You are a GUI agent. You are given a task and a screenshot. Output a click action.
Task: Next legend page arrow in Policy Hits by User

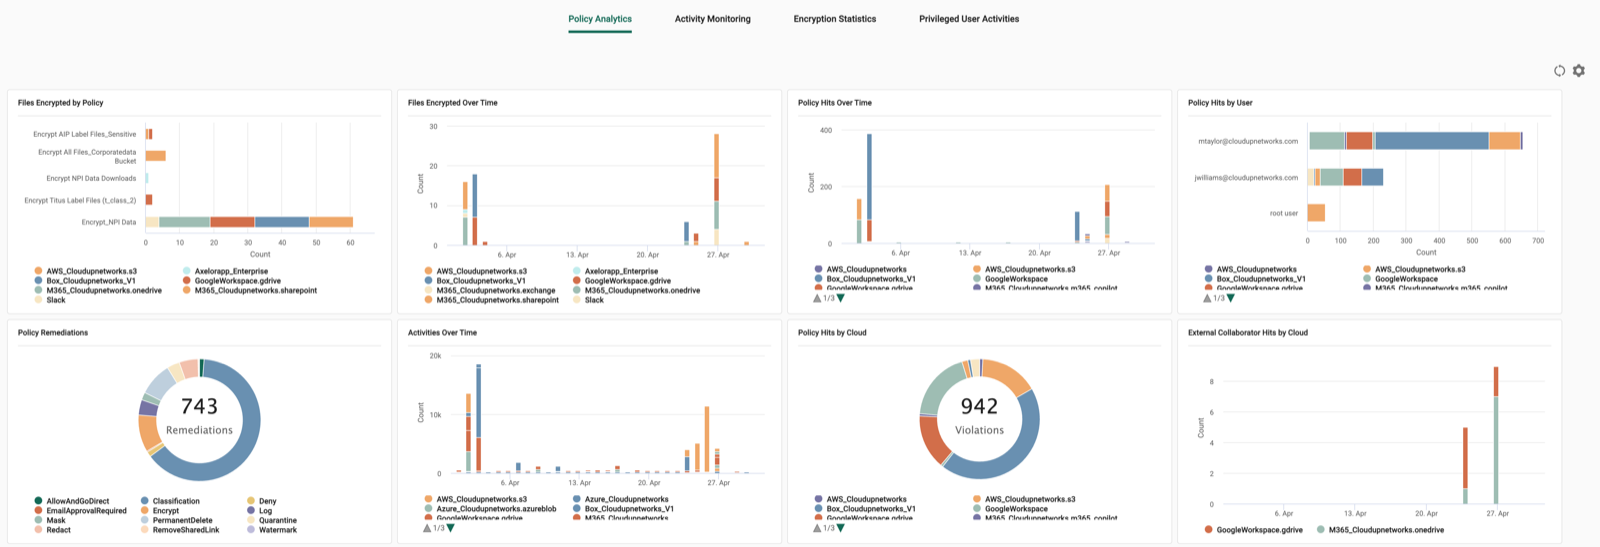[1230, 298]
